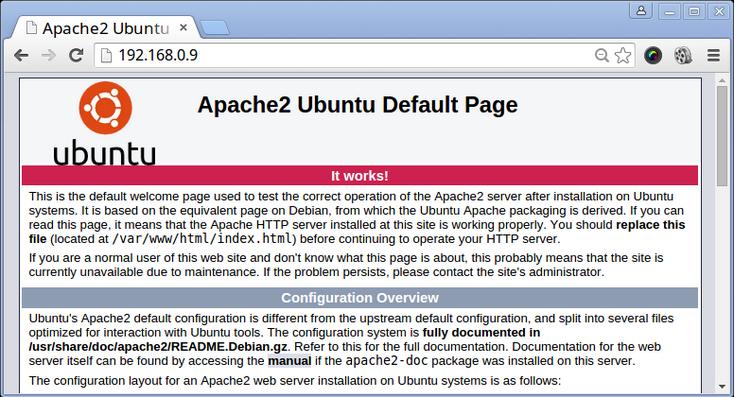Click the zoom magnifier icon in address bar
This screenshot has width=735, height=397.
point(601,55)
